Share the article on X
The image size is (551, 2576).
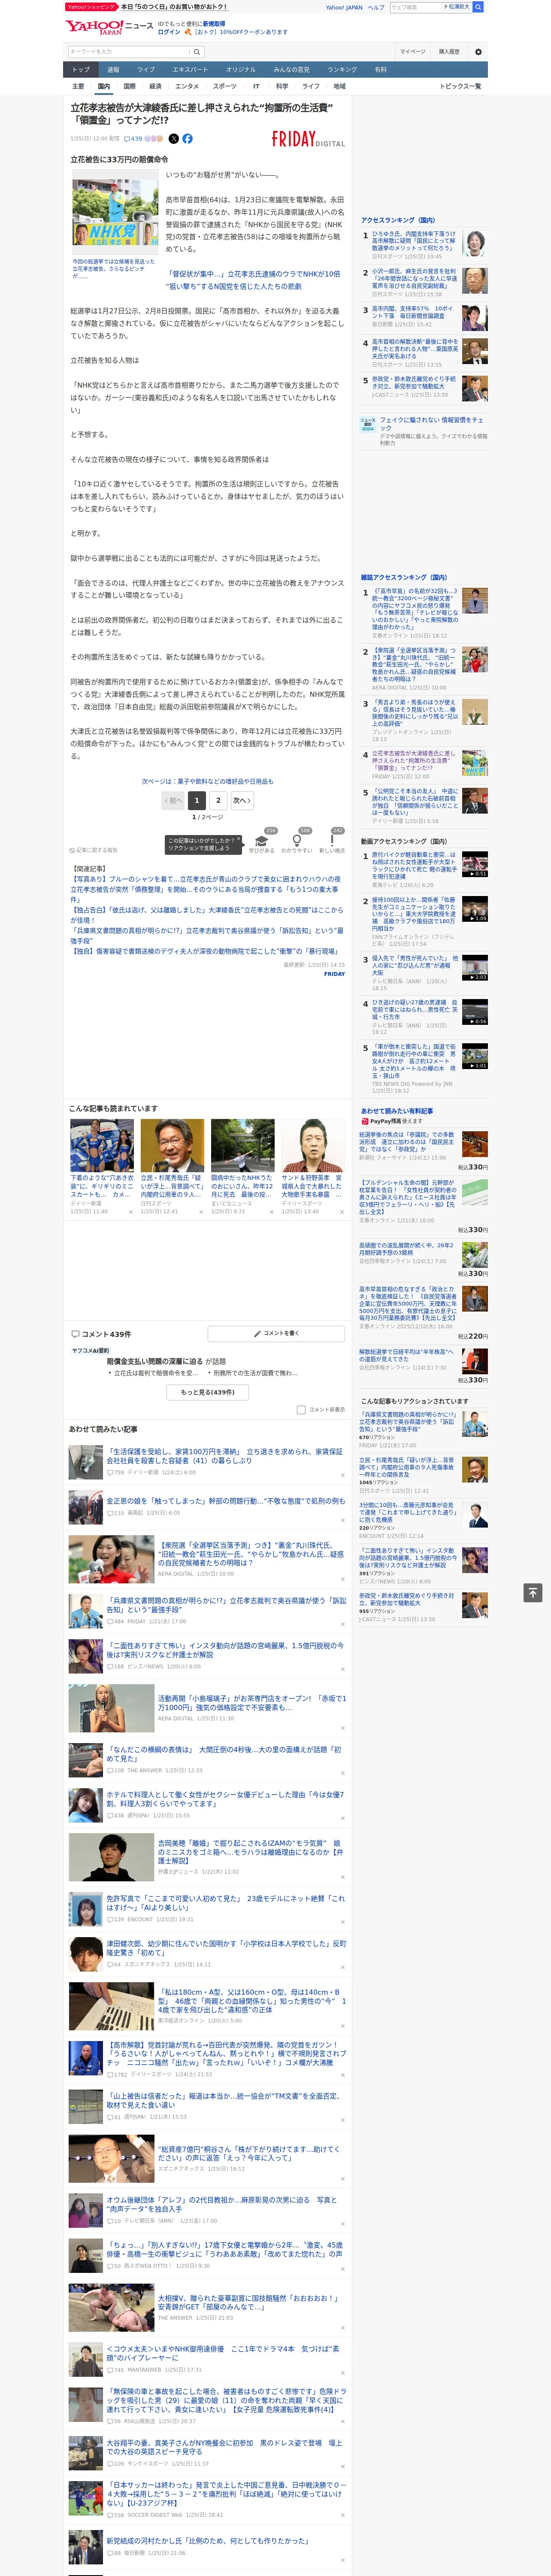(174, 139)
